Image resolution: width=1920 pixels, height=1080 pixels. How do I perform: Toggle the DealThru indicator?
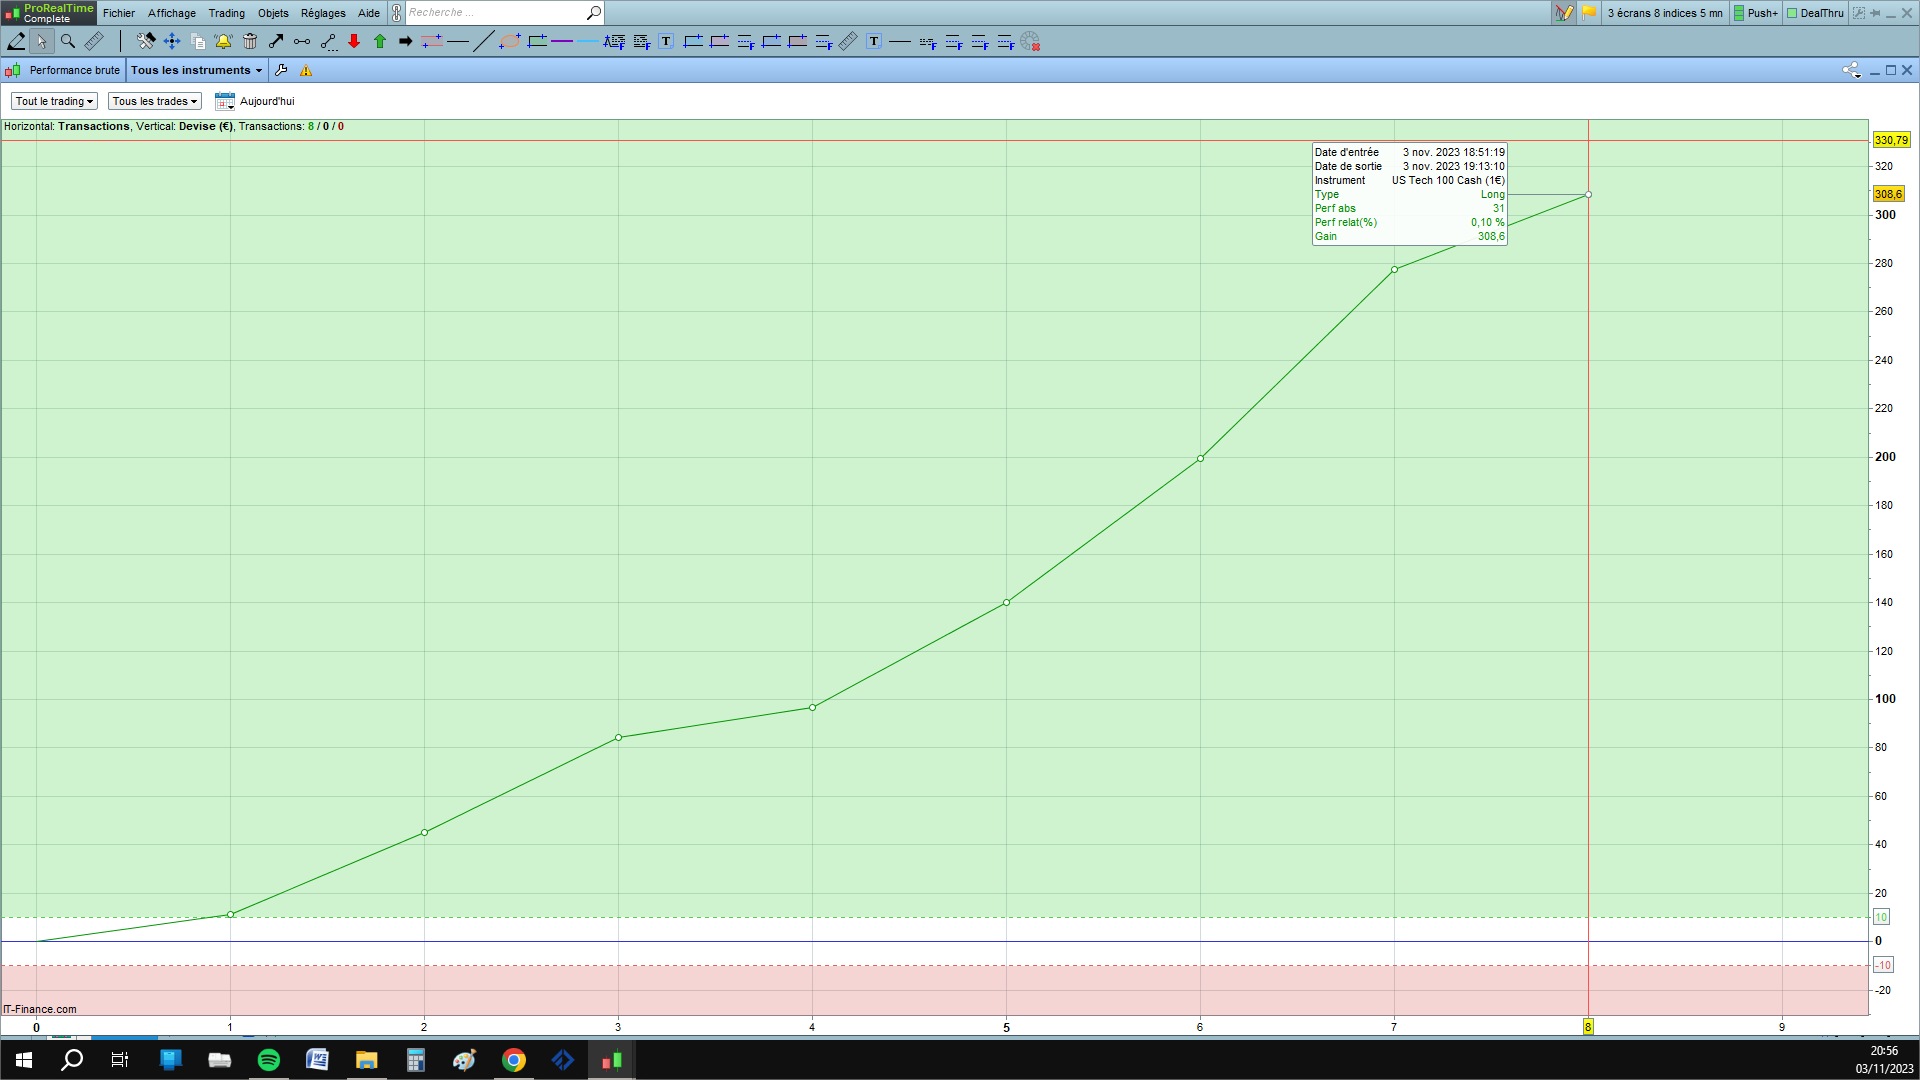[1816, 13]
